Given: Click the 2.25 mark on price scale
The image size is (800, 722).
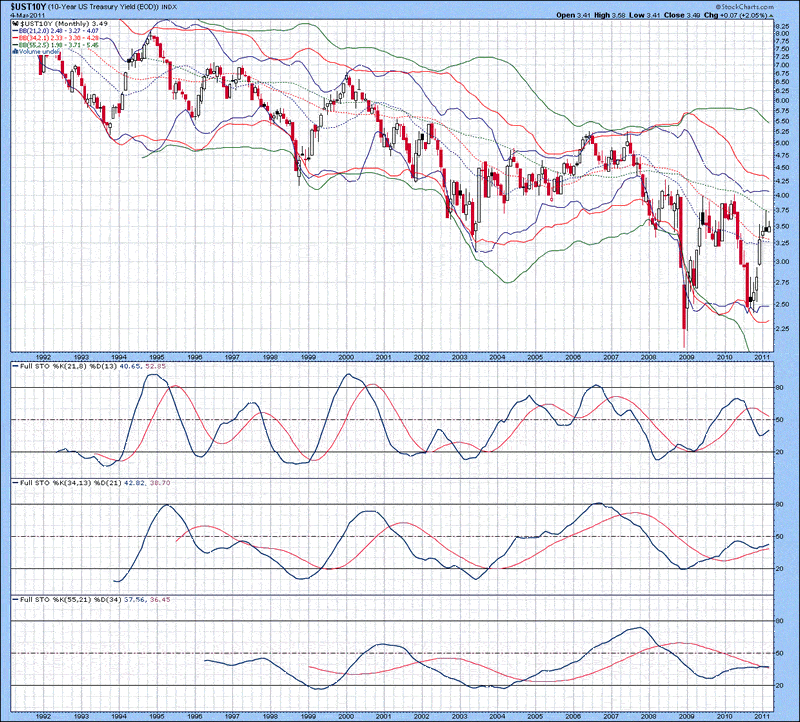Looking at the screenshot, I should (x=782, y=328).
